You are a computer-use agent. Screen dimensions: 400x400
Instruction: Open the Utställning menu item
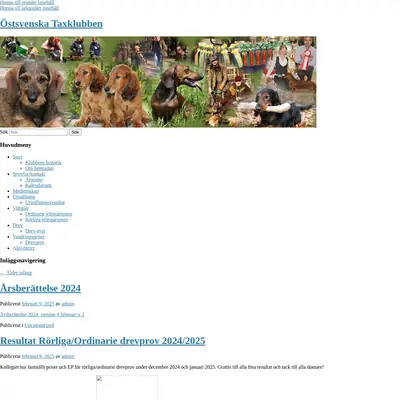pyautogui.click(x=24, y=197)
